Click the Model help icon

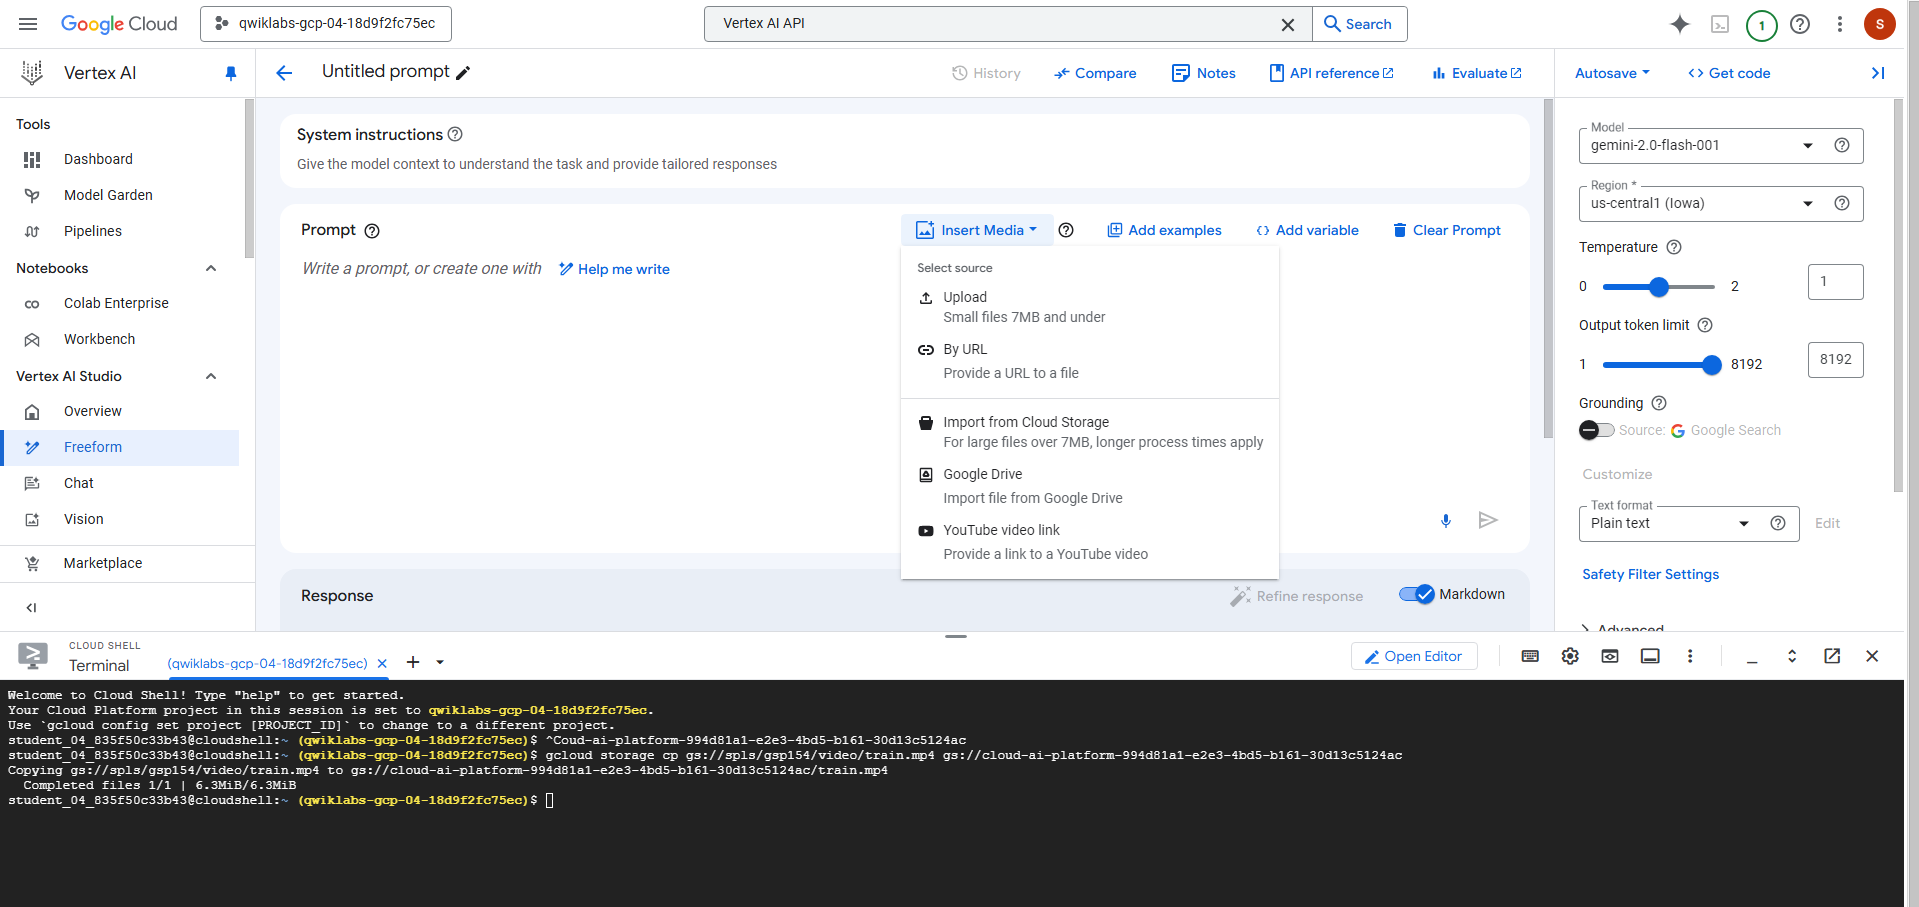pos(1842,145)
